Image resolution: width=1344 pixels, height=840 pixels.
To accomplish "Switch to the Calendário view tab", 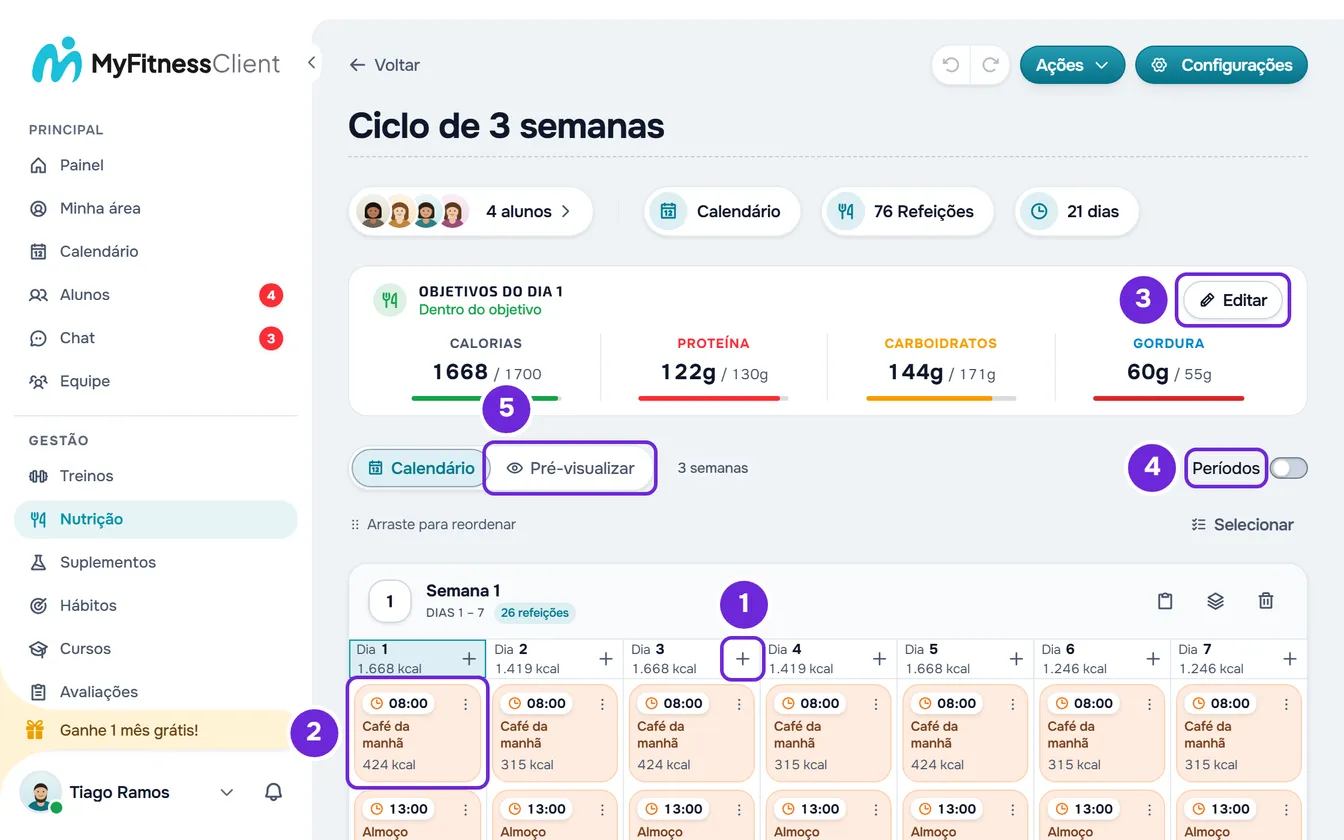I will click(419, 468).
